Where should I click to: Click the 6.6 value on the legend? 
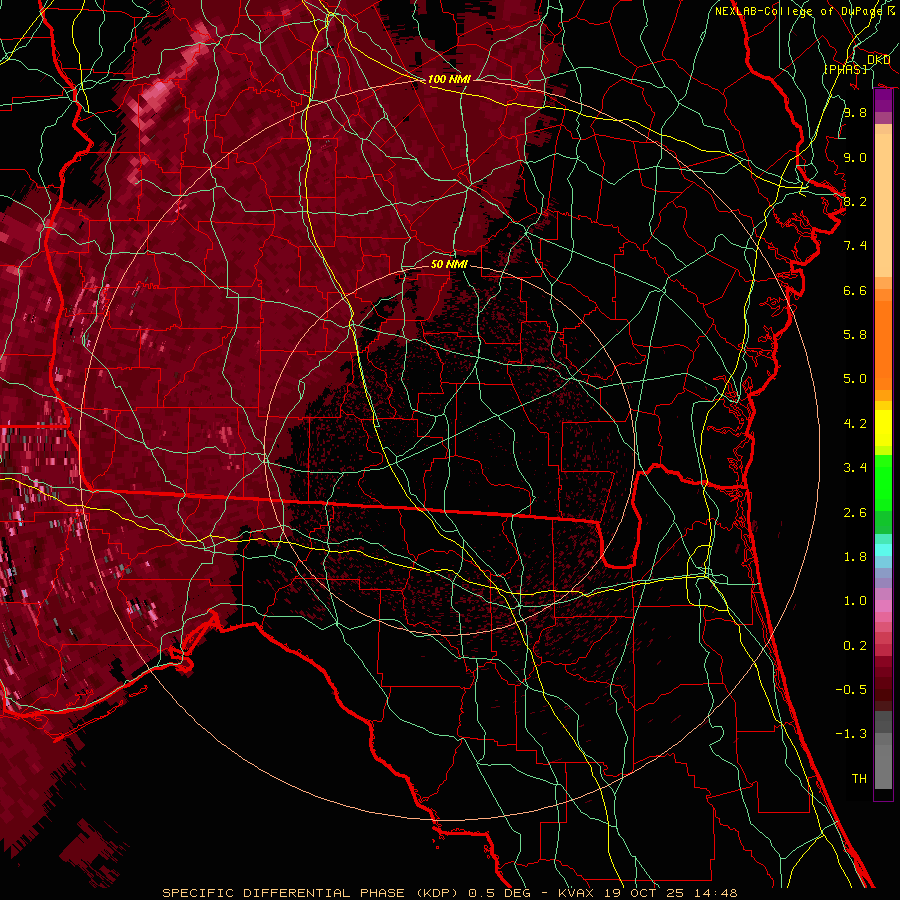pyautogui.click(x=854, y=290)
